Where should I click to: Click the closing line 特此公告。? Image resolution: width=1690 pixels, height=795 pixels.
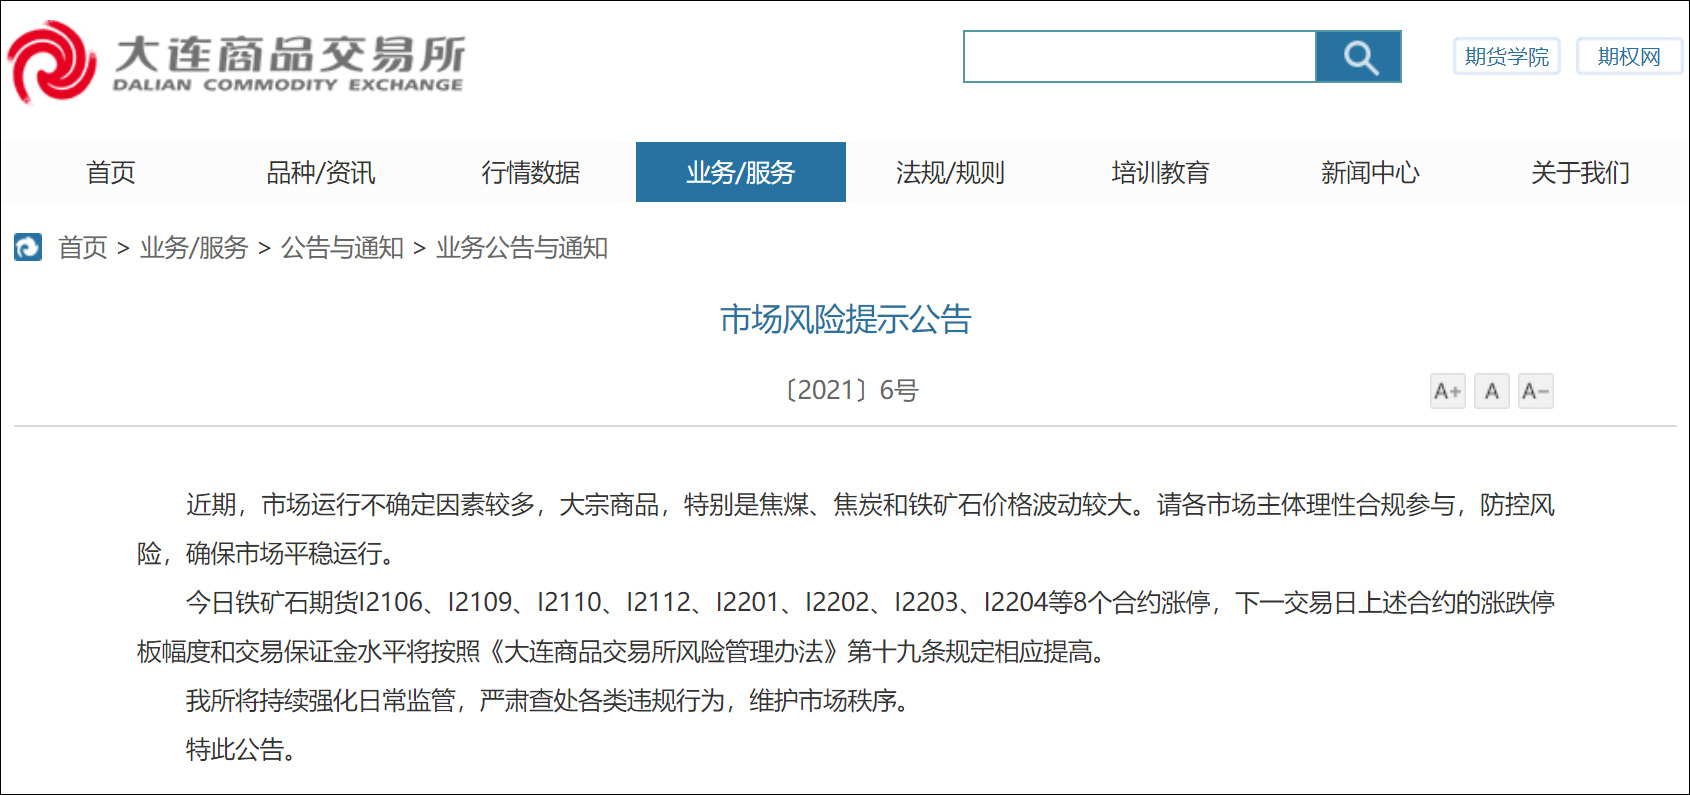coord(241,749)
